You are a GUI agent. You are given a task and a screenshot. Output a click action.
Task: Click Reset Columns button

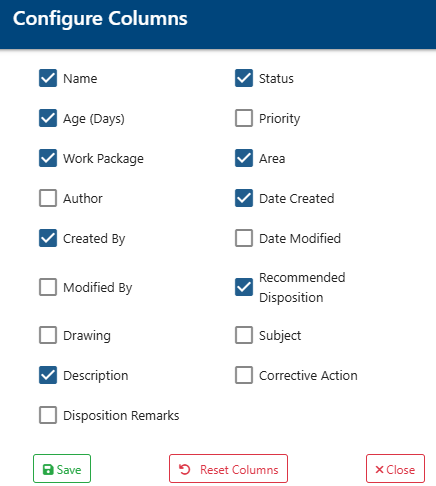click(x=228, y=468)
